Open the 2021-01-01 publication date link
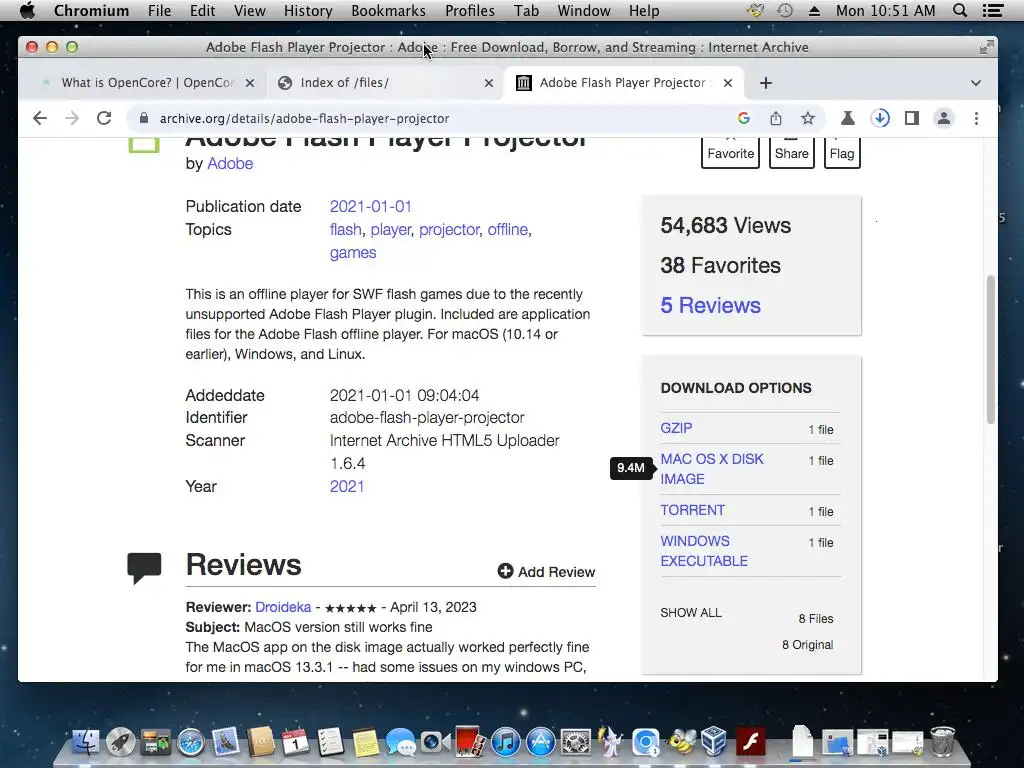1024x768 pixels. point(370,206)
